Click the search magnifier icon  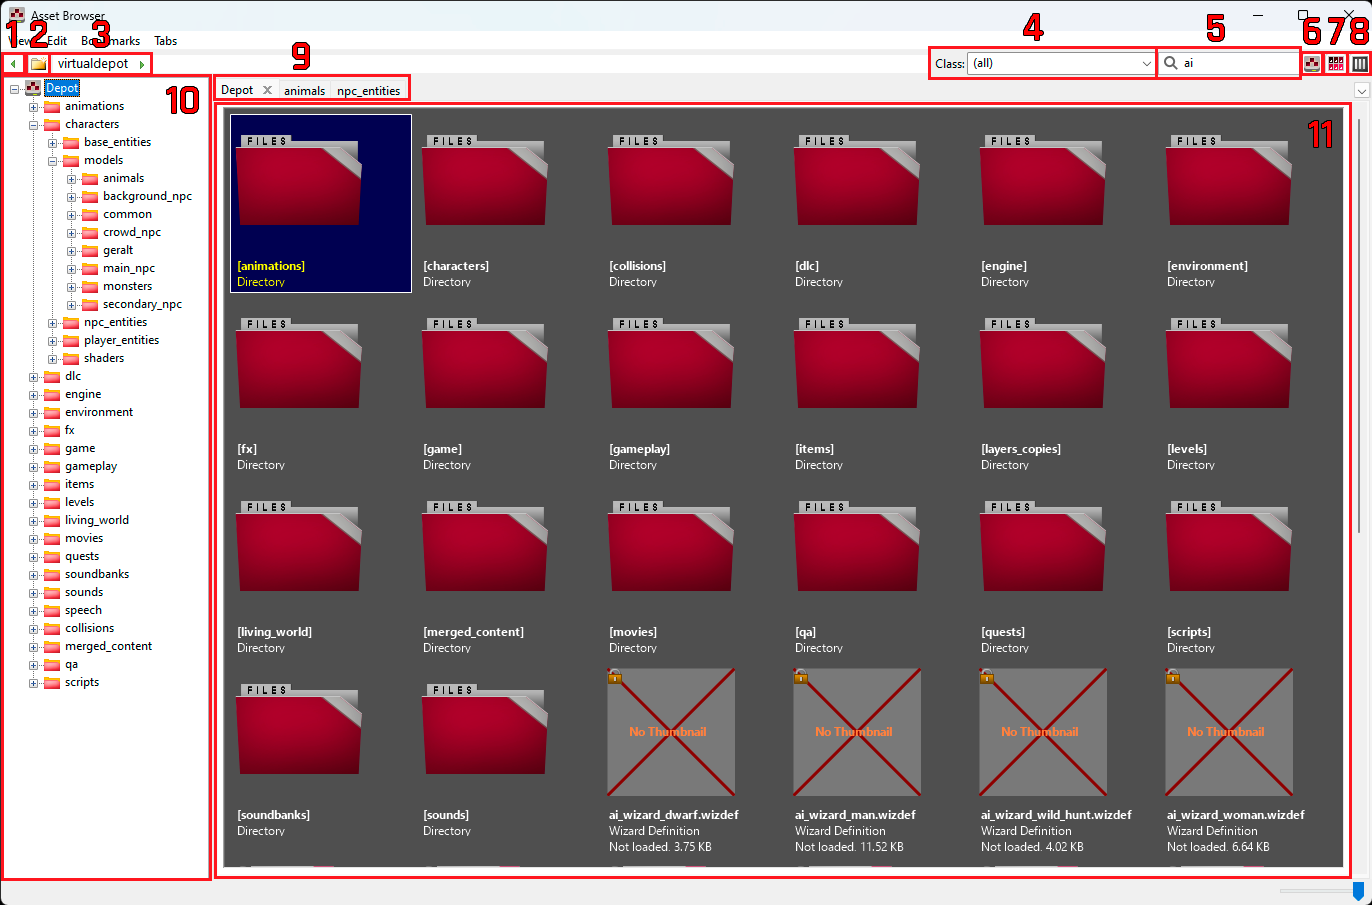1170,63
